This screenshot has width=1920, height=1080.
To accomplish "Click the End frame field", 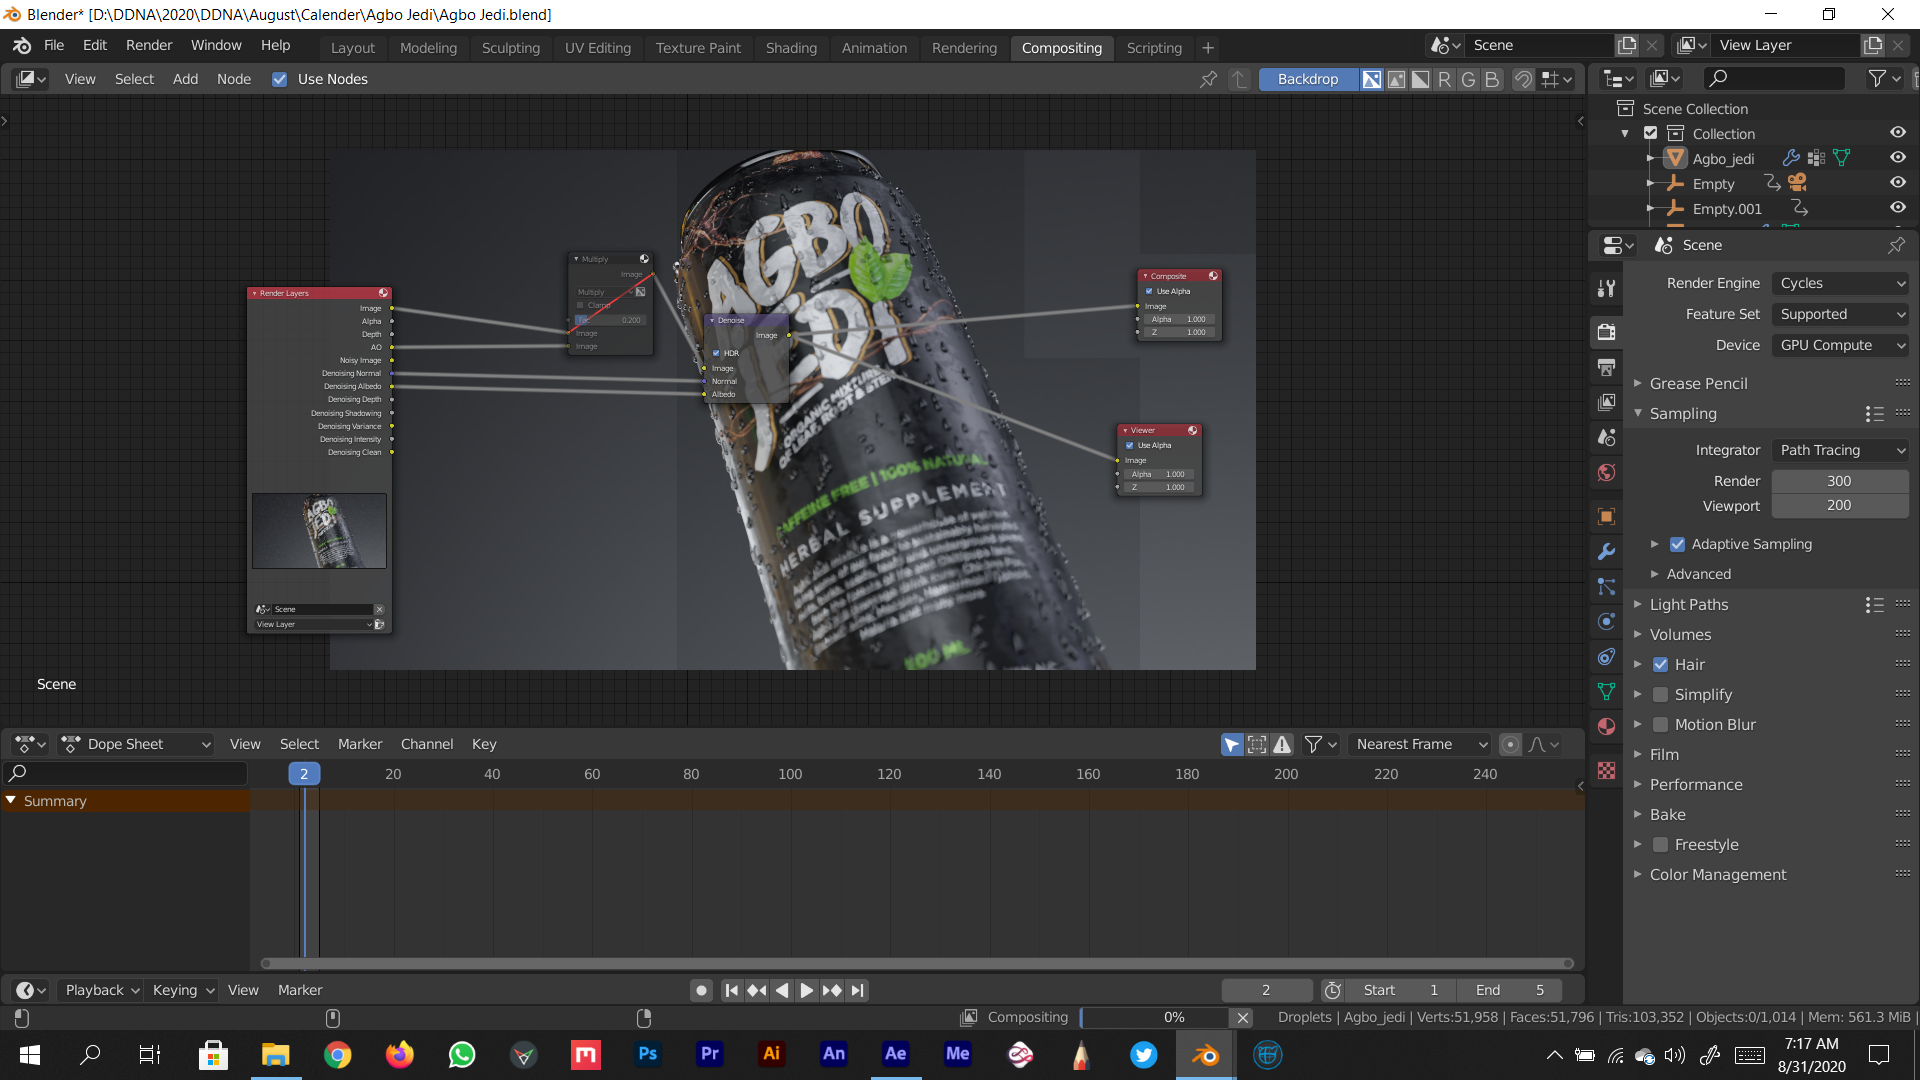I will 1510,990.
